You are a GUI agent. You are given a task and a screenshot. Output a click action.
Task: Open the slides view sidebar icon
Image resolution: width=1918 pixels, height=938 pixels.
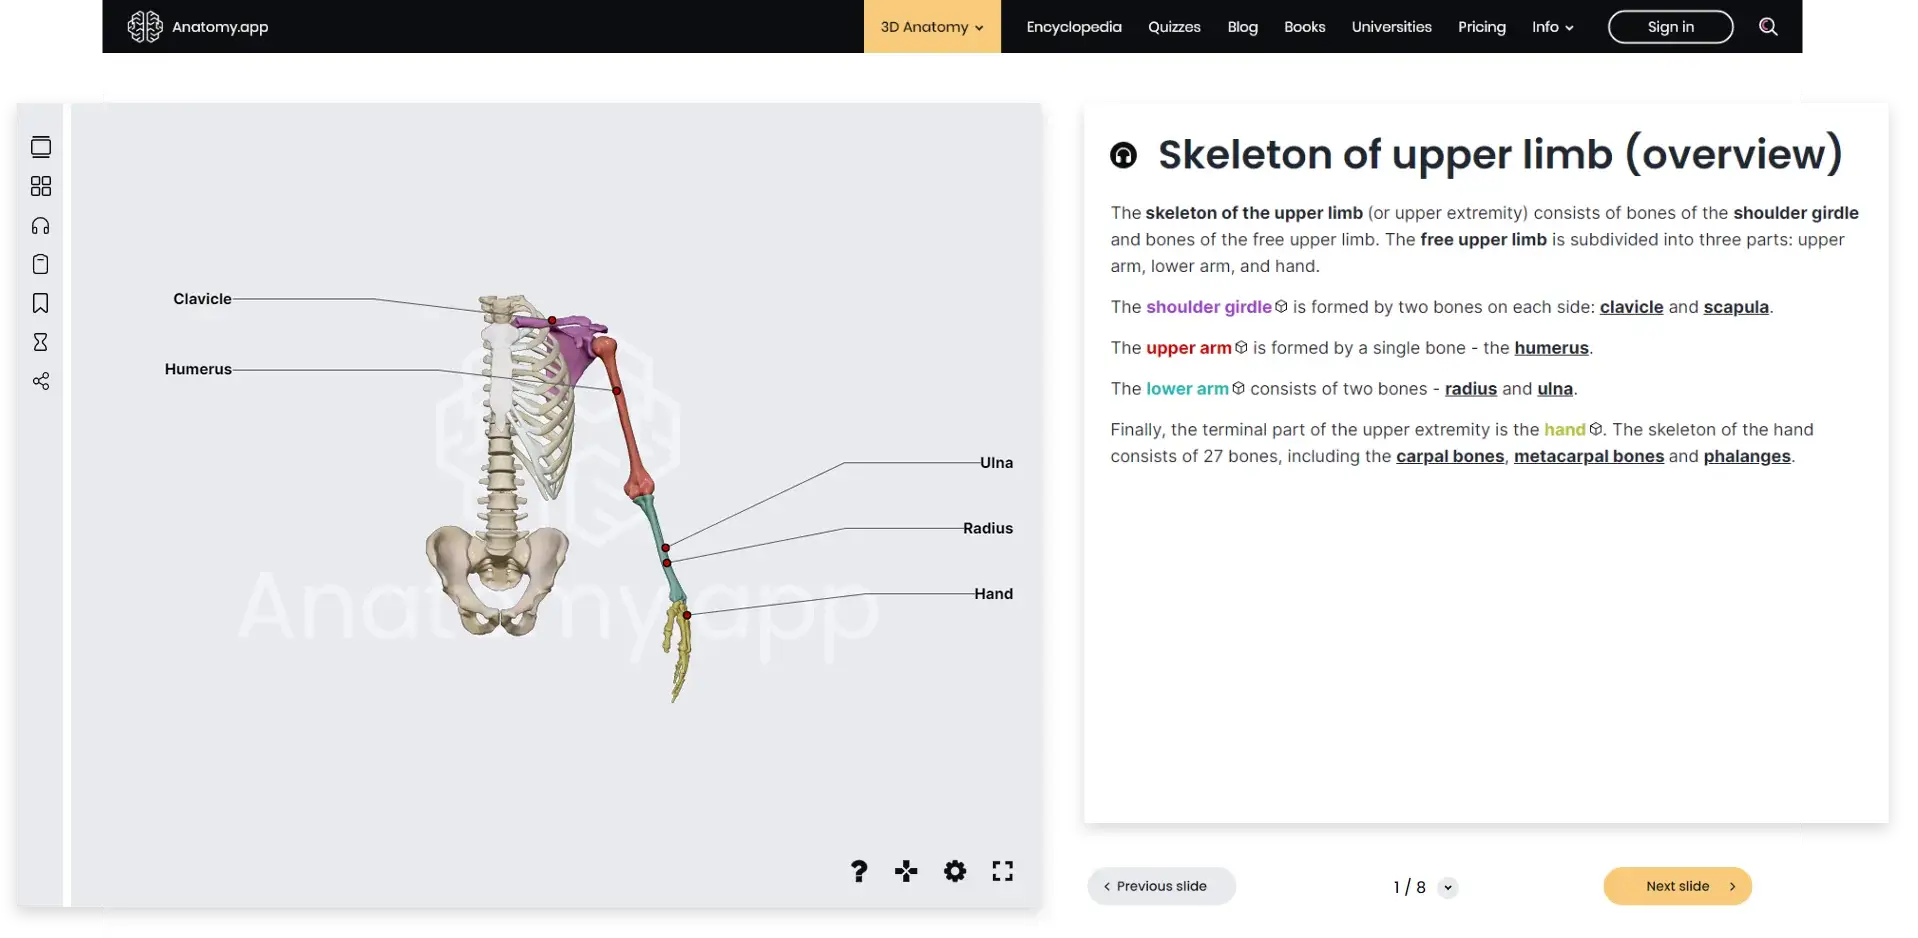41,147
